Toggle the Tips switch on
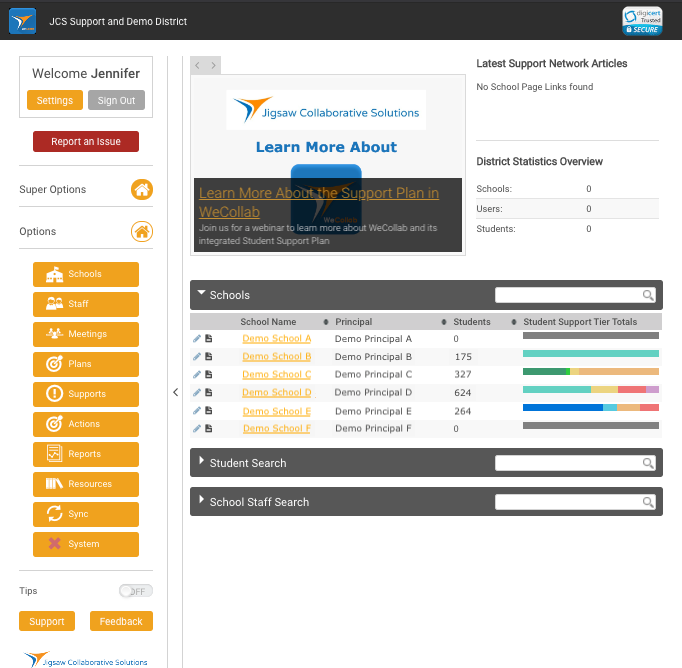The height and width of the screenshot is (668, 682). (136, 591)
